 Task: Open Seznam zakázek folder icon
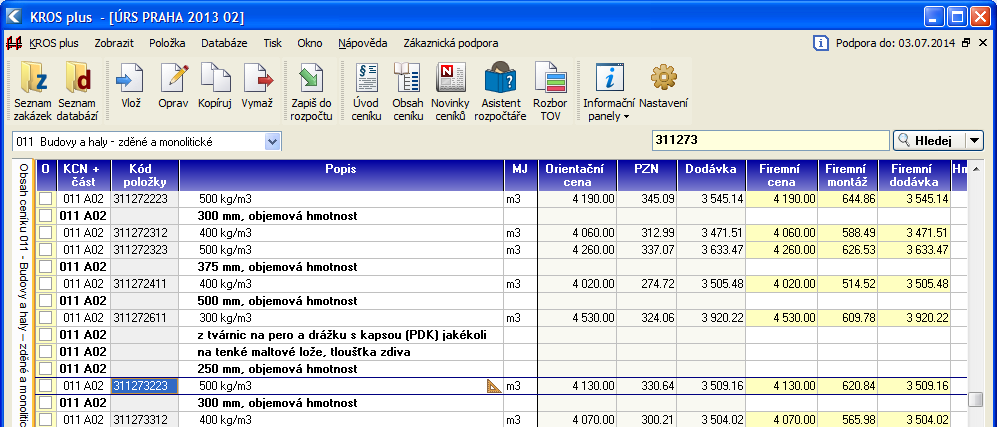pyautogui.click(x=33, y=78)
